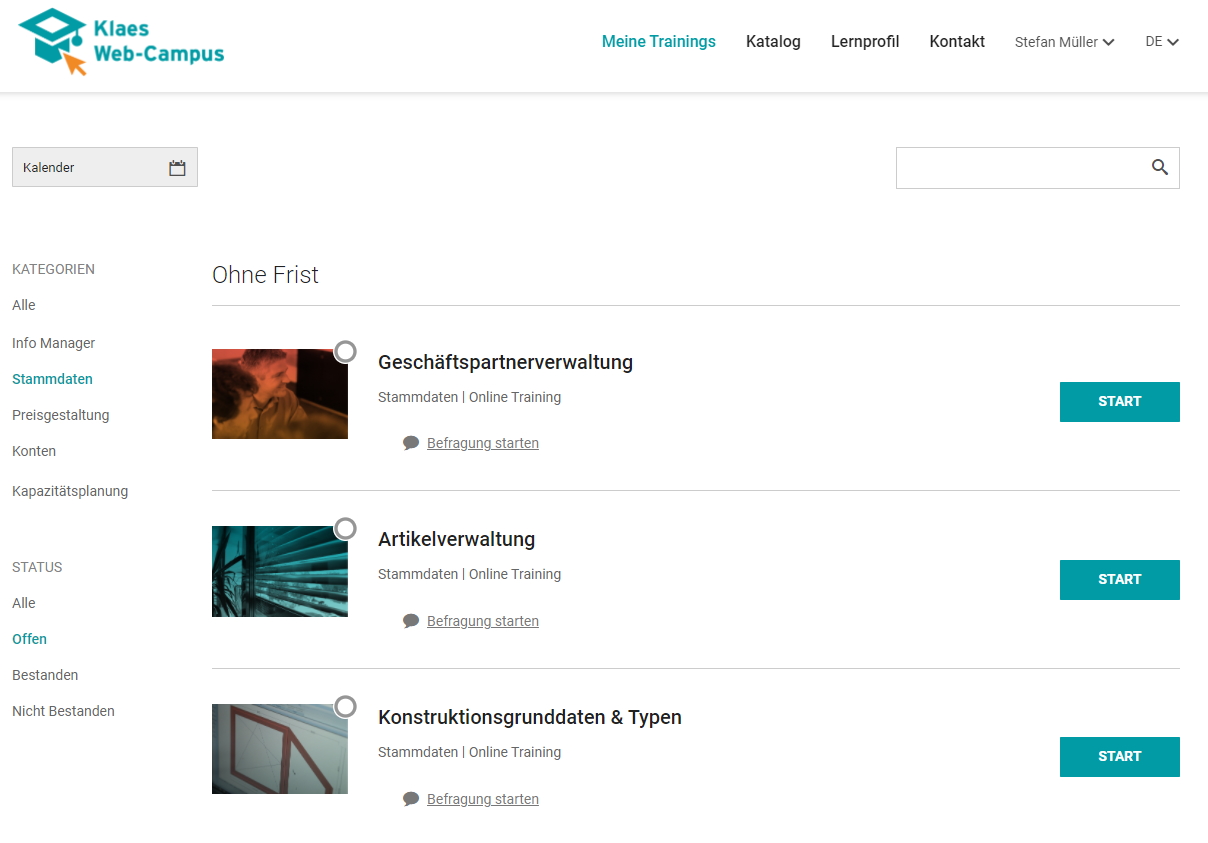The height and width of the screenshot is (843, 1208).
Task: Click status circle on Artikelverwaltung thumbnail
Action: 345,528
